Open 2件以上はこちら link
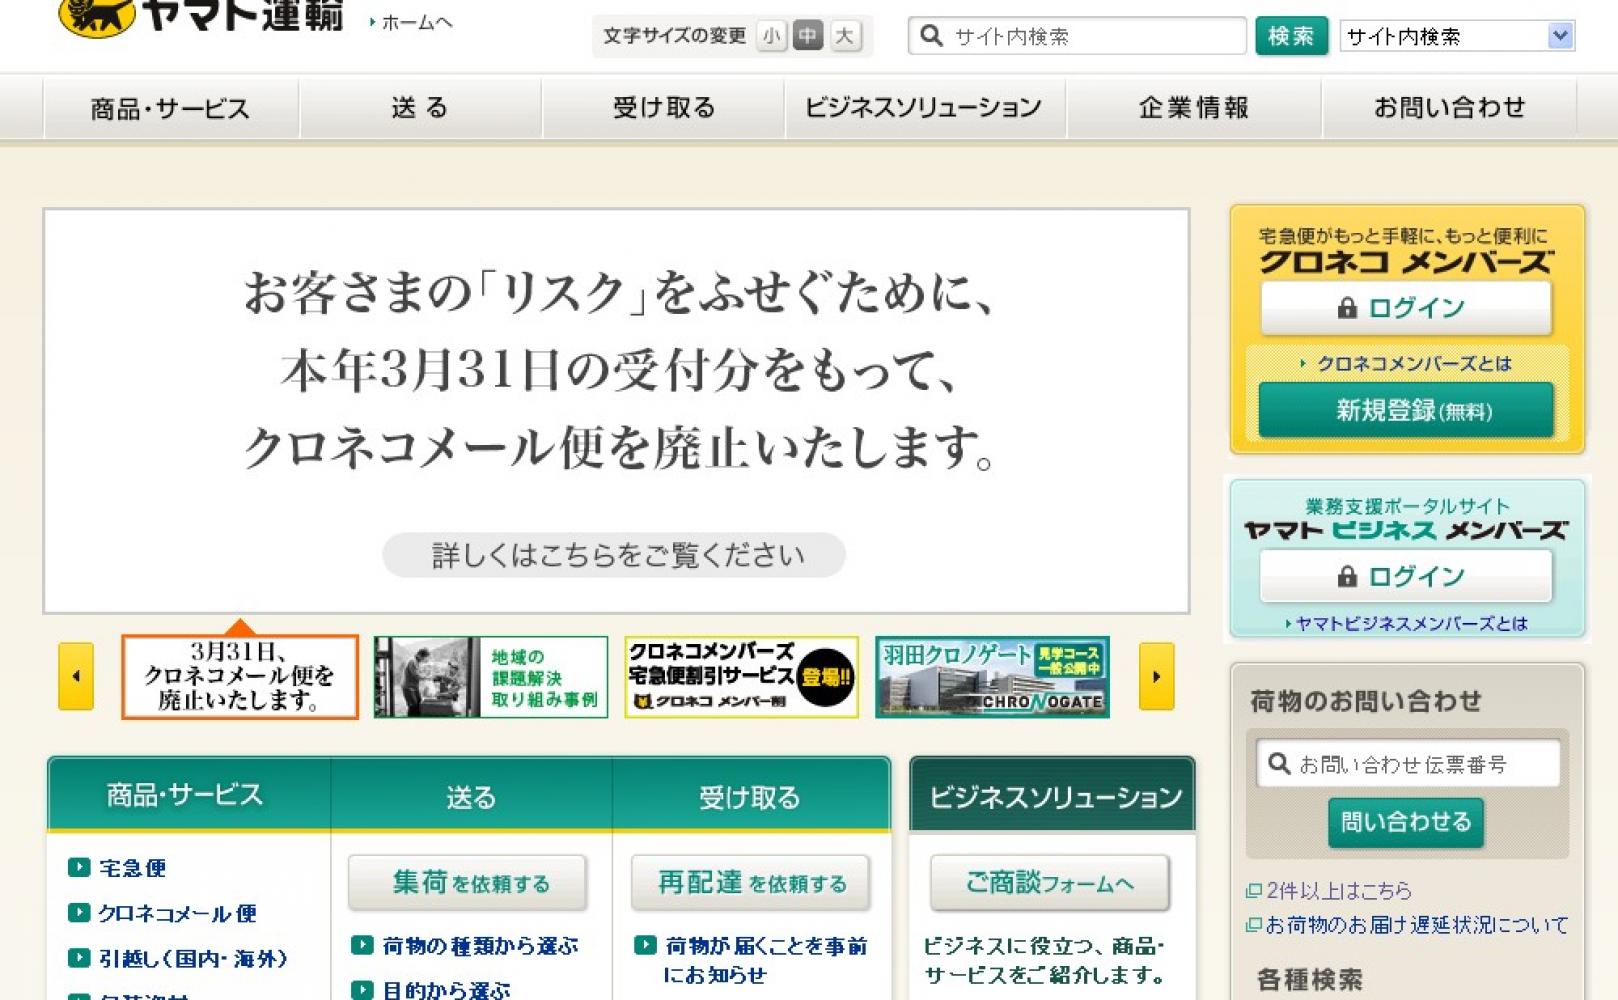The width and height of the screenshot is (1618, 1000). 1338,890
